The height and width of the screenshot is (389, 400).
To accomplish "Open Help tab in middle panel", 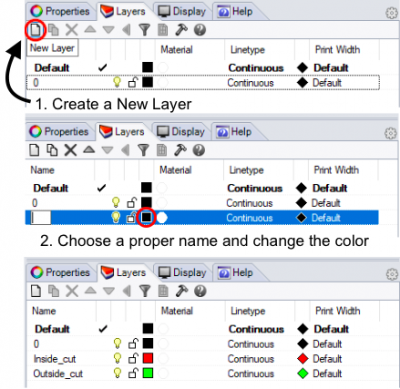I will (x=234, y=132).
